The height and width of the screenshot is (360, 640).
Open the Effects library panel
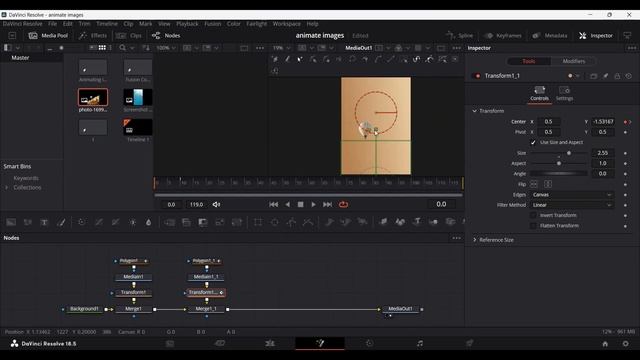pos(93,36)
